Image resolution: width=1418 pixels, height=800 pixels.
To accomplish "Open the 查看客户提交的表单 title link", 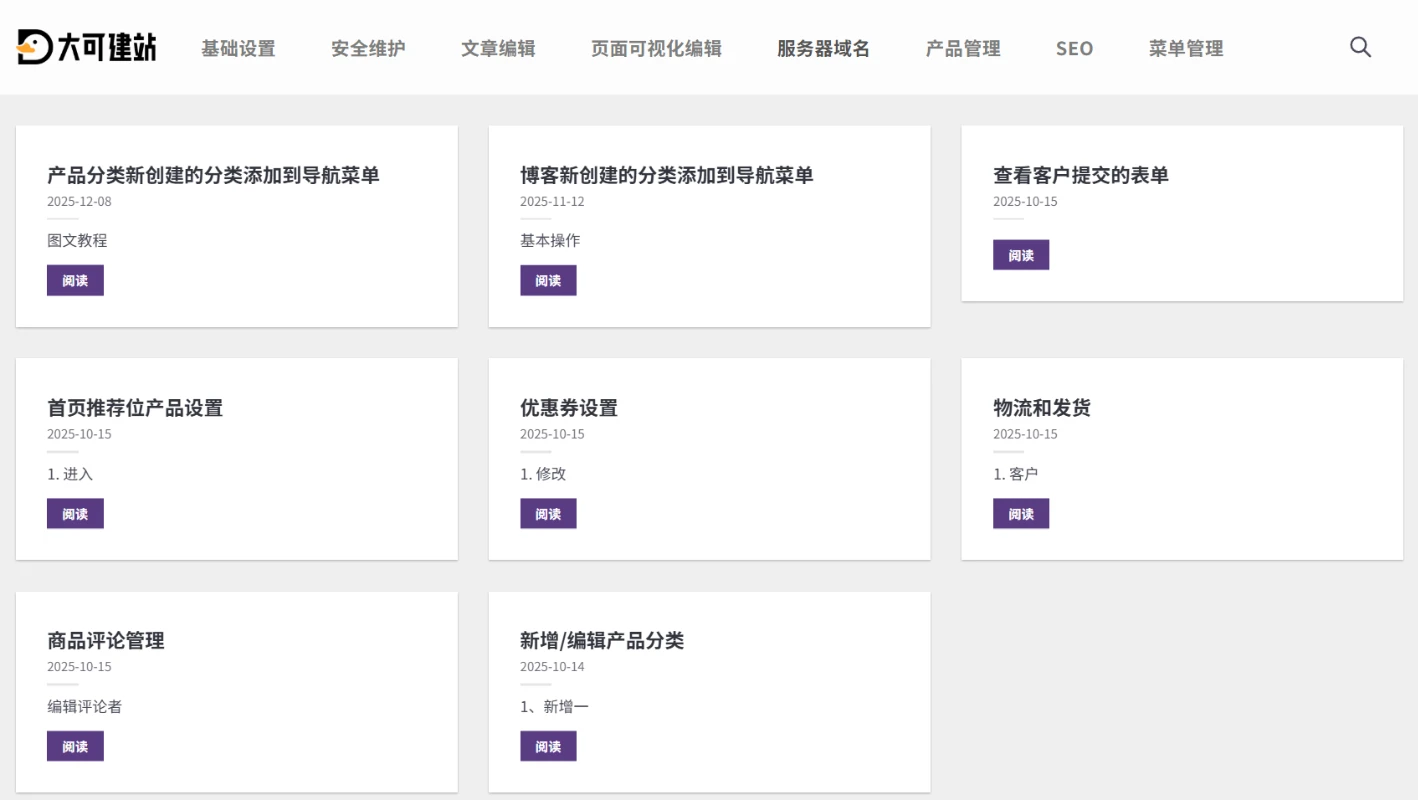I will click(1080, 175).
